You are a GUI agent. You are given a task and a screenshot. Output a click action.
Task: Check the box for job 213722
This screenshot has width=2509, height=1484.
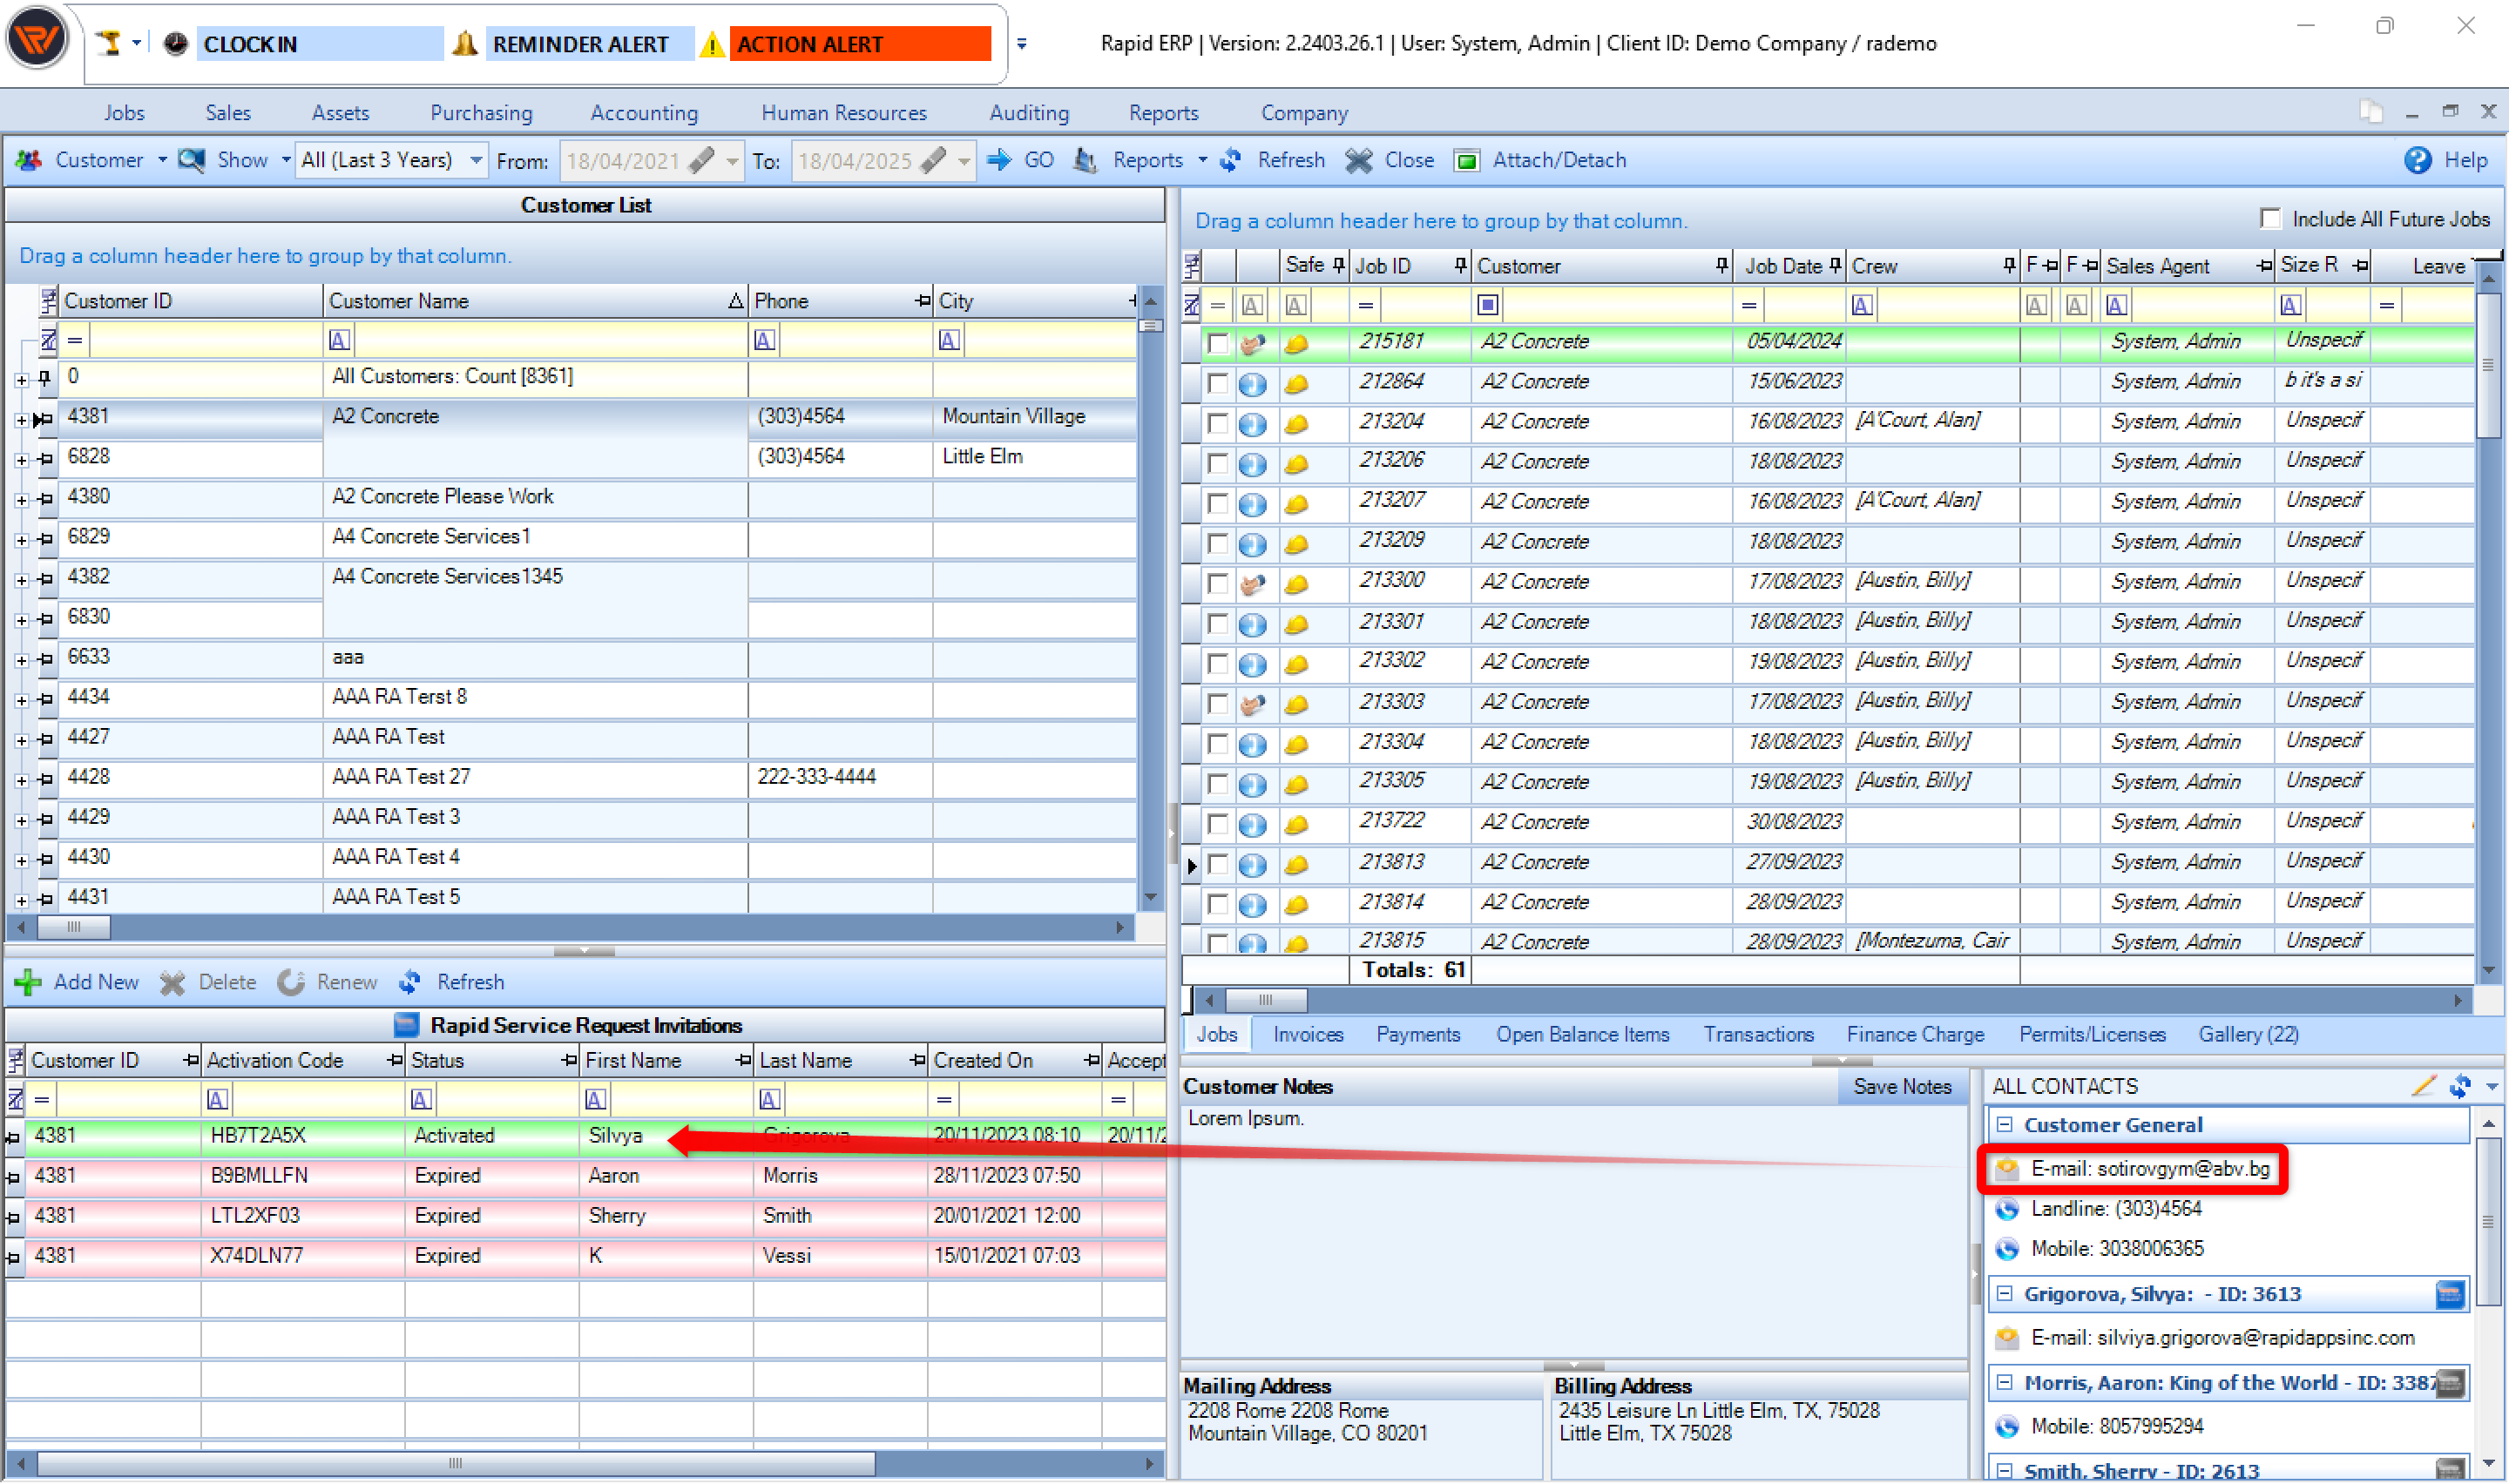click(x=1217, y=823)
